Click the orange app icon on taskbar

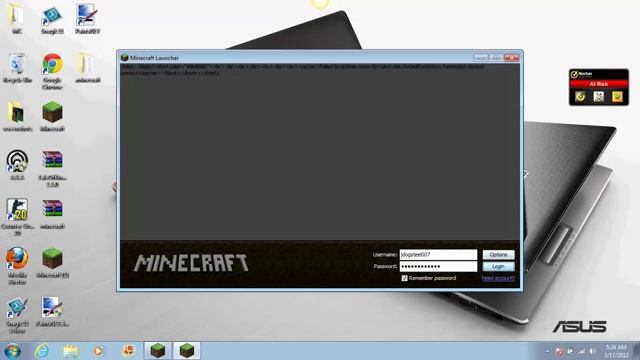(129, 351)
